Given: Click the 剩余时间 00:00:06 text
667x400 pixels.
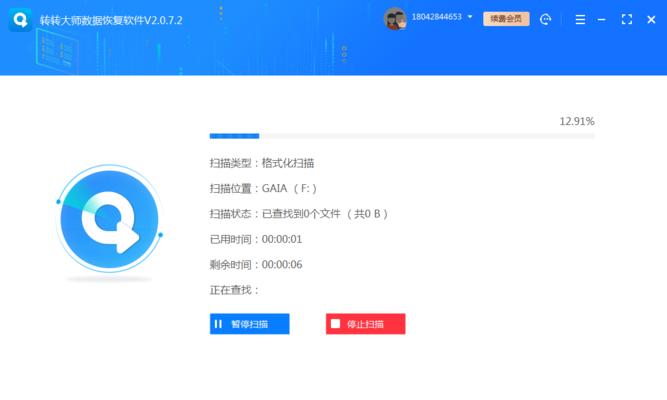Looking at the screenshot, I should pos(256,265).
